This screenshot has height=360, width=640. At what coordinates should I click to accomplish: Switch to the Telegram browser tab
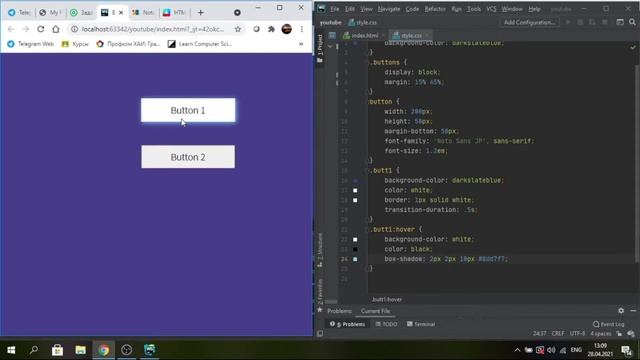pyautogui.click(x=19, y=13)
